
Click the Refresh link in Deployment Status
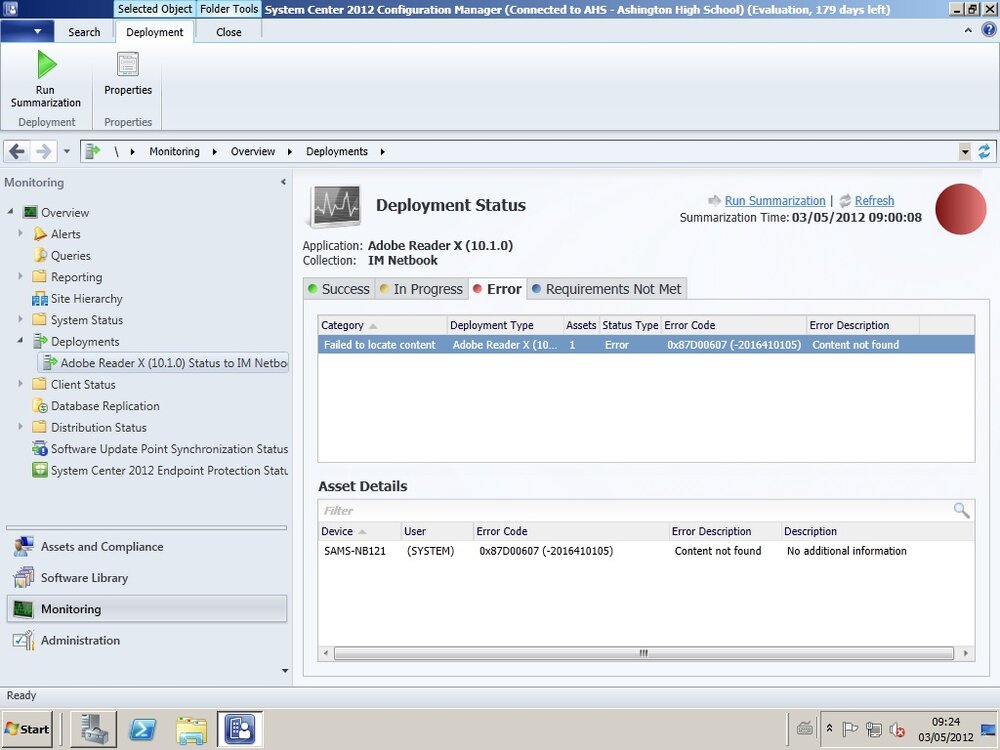click(x=874, y=200)
